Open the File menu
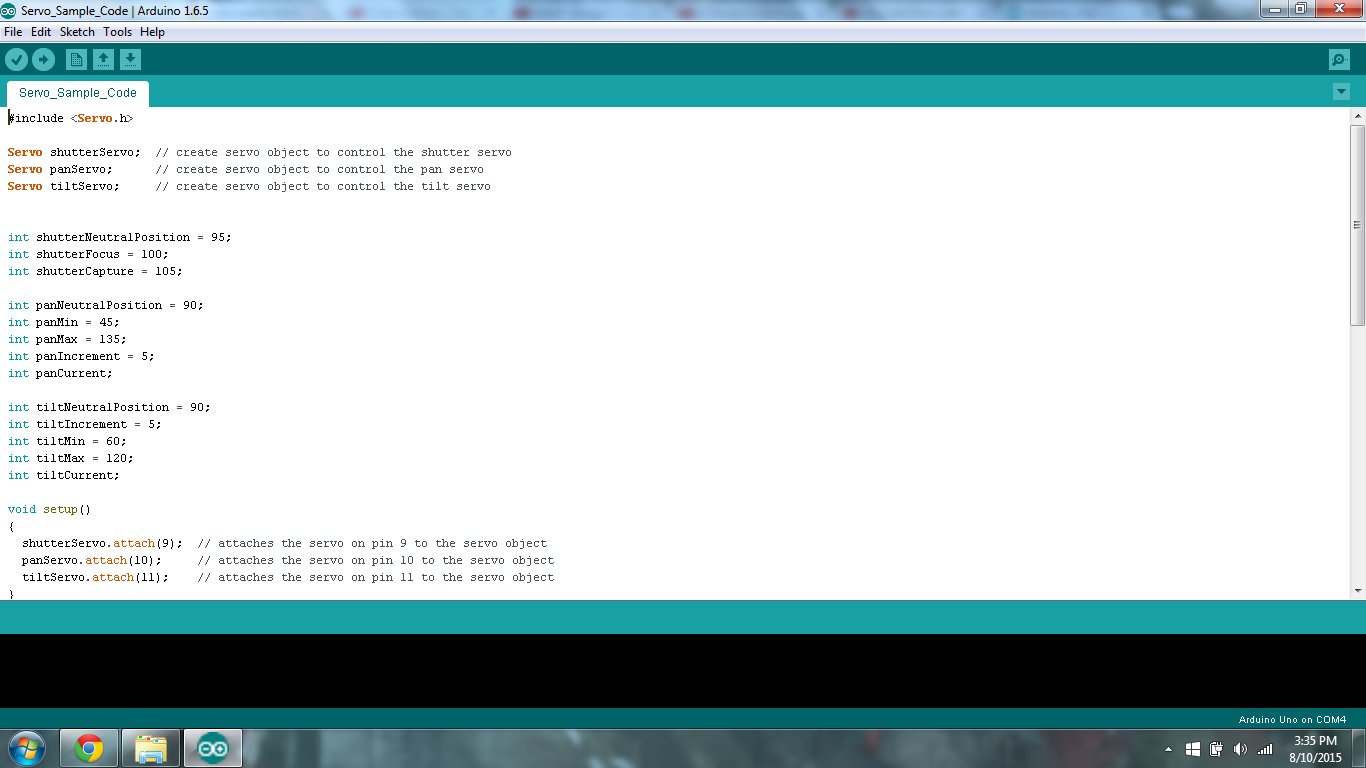Screen dimensions: 1366x768 point(13,32)
